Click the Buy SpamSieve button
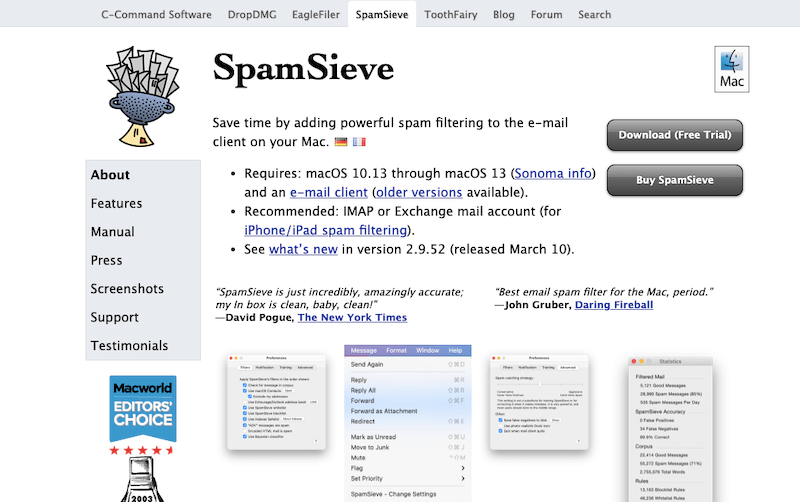Viewport: 800px width, 502px height. (x=674, y=180)
